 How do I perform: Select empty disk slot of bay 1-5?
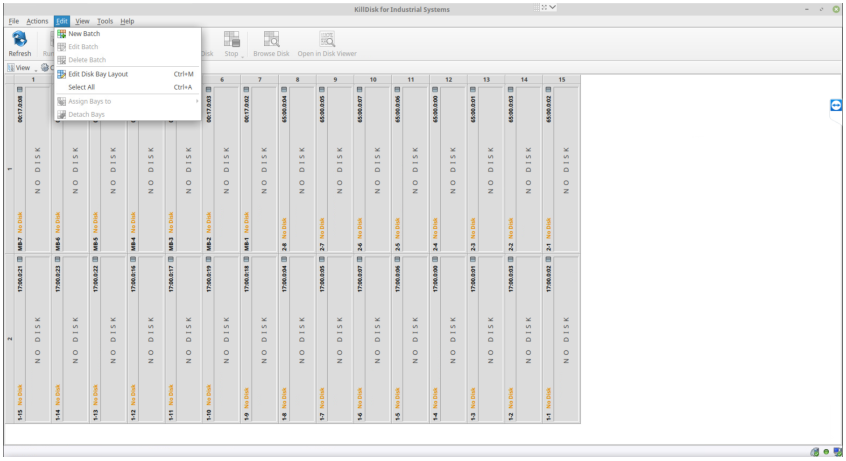tap(415, 339)
